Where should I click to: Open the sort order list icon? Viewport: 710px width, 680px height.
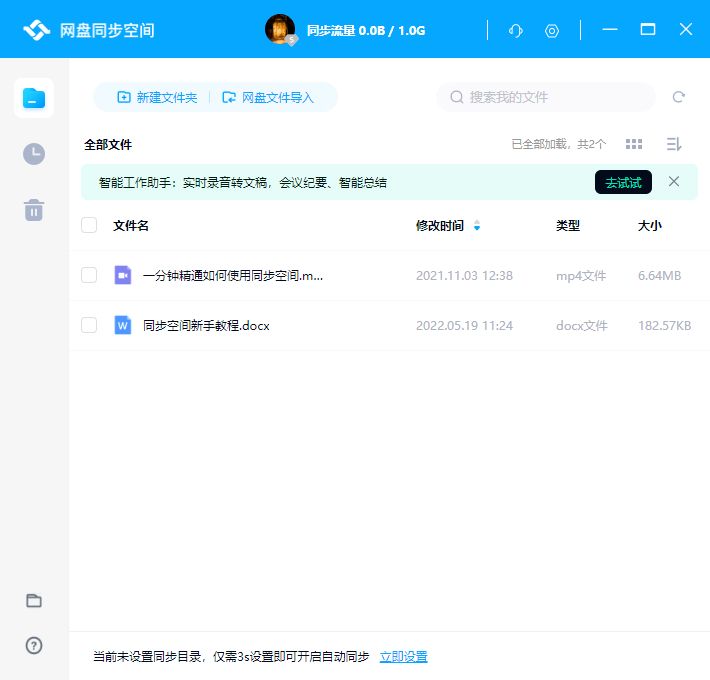[x=674, y=144]
